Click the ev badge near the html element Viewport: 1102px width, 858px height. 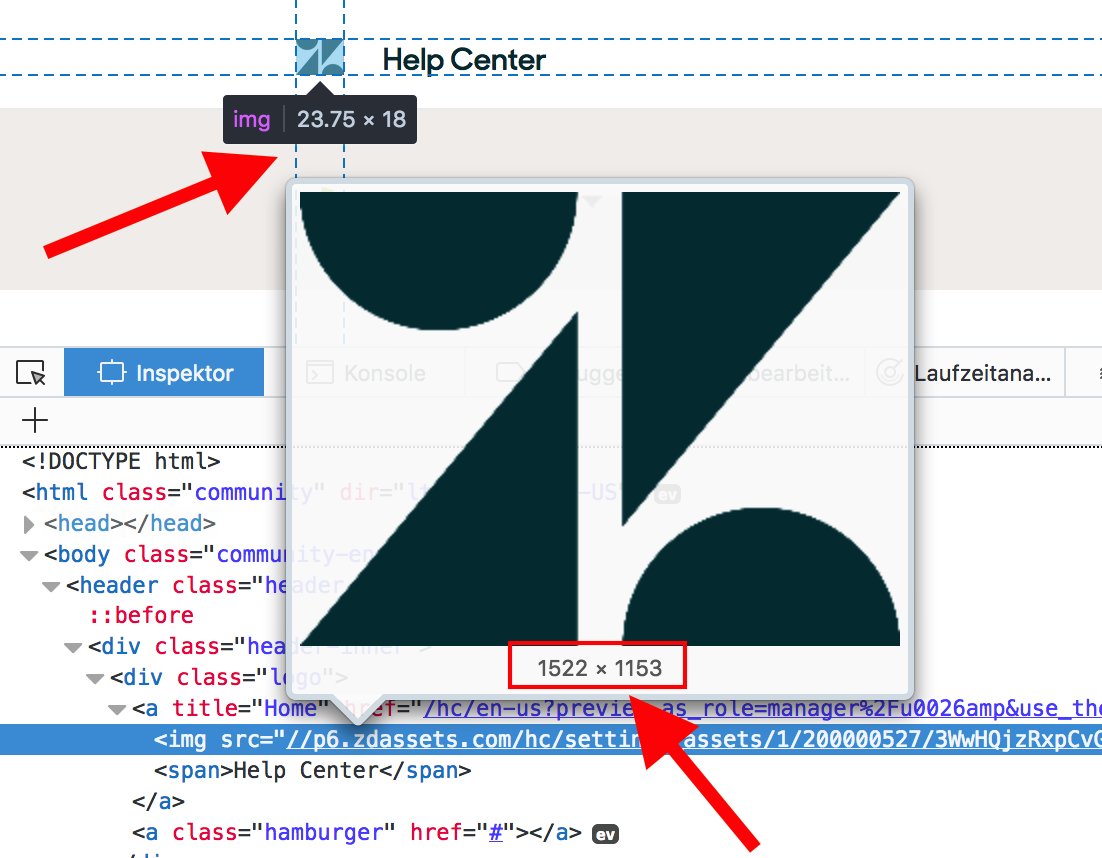pyautogui.click(x=668, y=492)
